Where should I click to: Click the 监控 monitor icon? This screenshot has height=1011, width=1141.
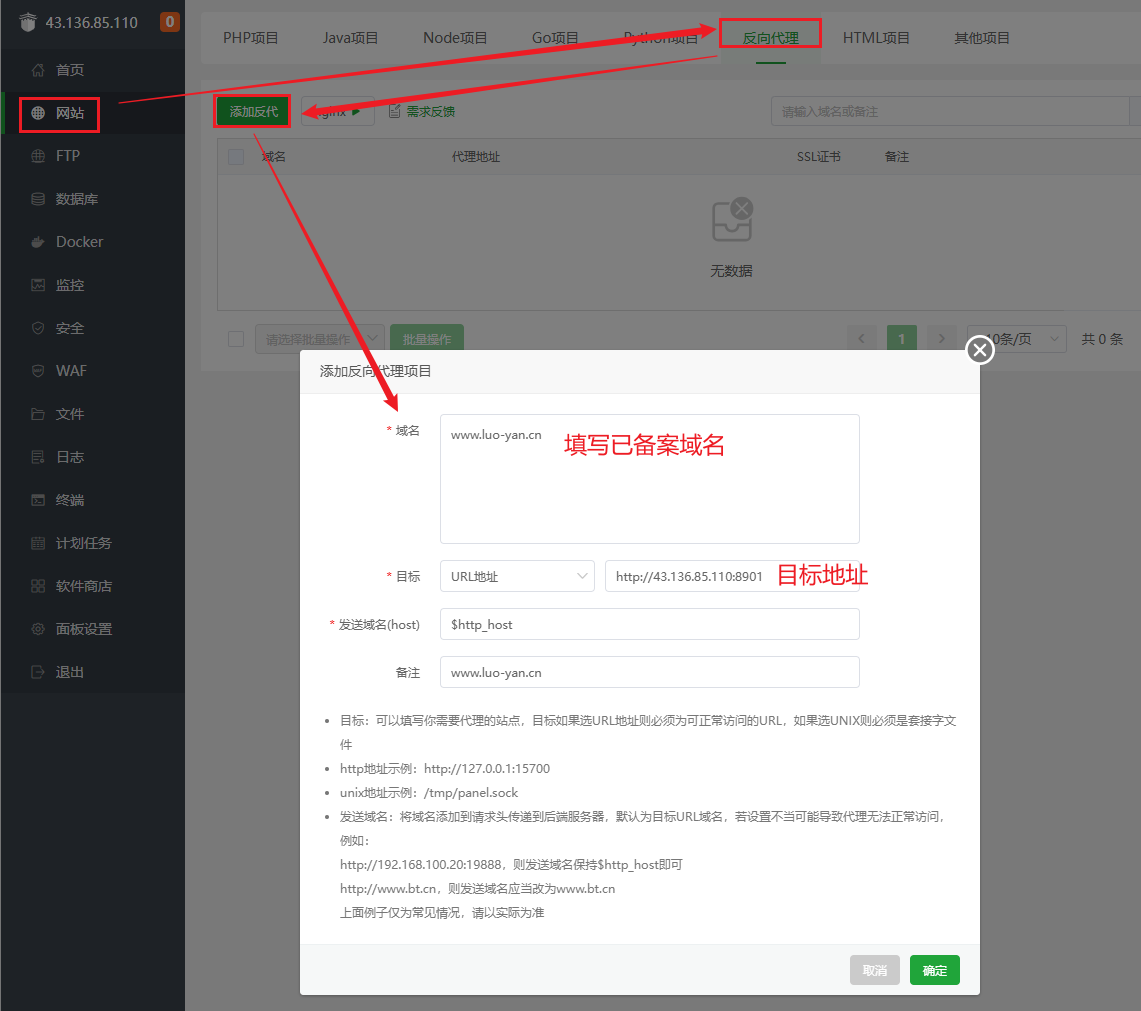[38, 285]
